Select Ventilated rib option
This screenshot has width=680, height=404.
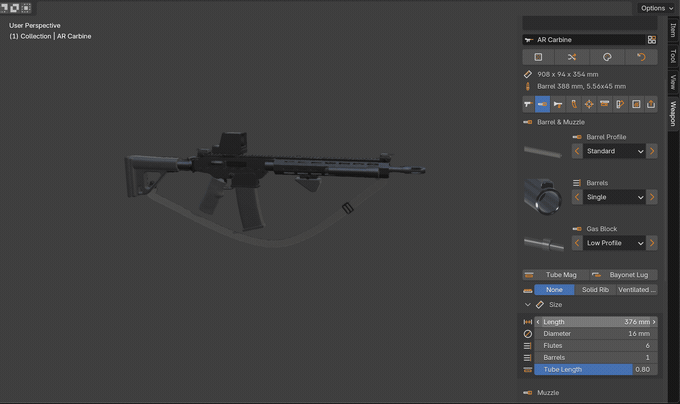pos(637,290)
